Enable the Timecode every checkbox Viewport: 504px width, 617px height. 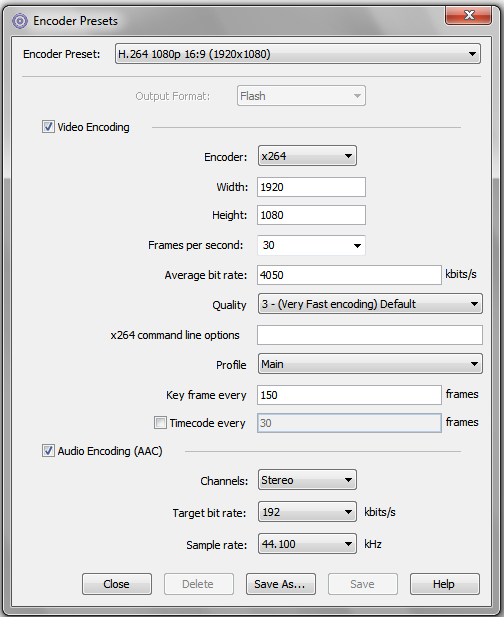160,423
